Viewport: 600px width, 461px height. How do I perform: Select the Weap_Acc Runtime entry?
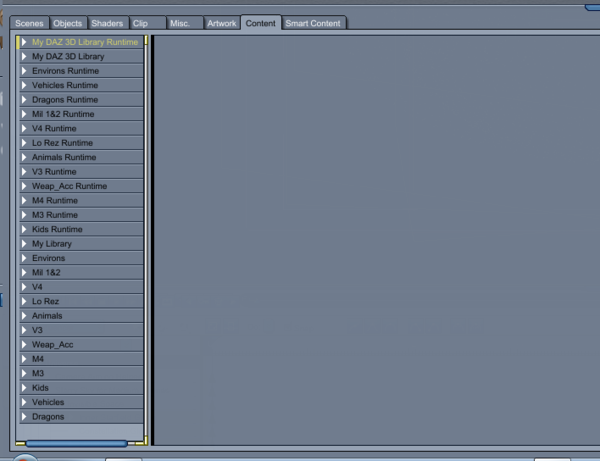[82, 186]
